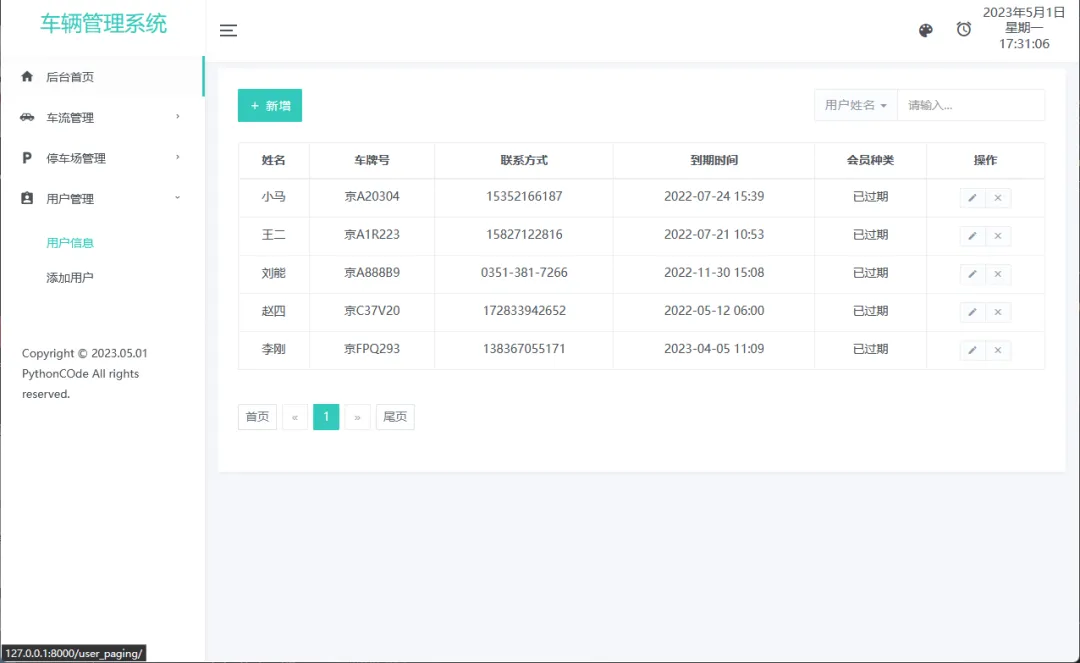Focus the 请输入 search input field
The image size is (1080, 663).
pyautogui.click(x=971, y=105)
